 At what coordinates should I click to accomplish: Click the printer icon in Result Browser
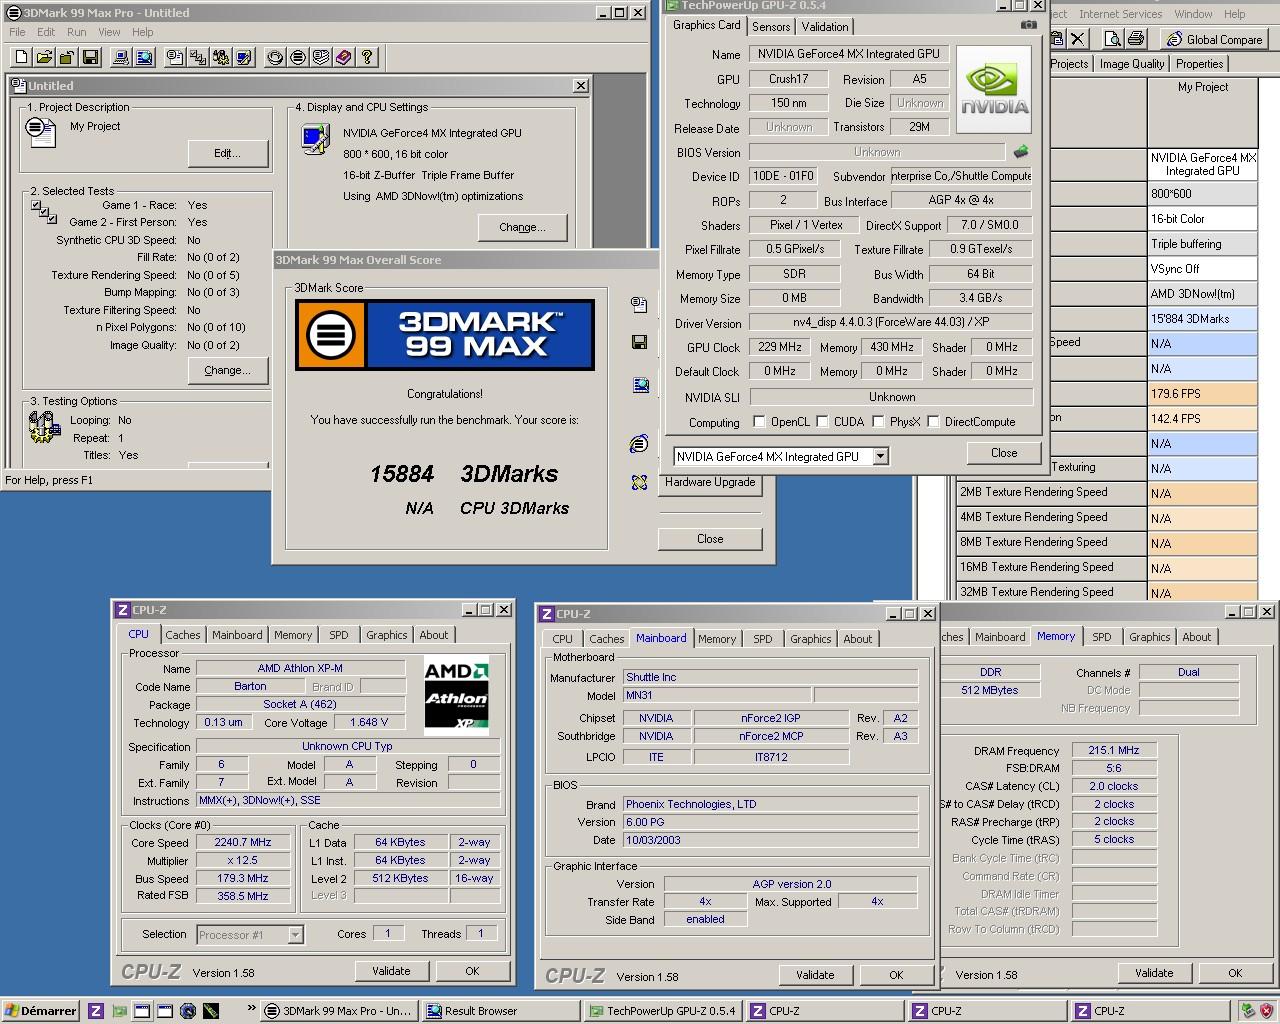coord(1135,39)
